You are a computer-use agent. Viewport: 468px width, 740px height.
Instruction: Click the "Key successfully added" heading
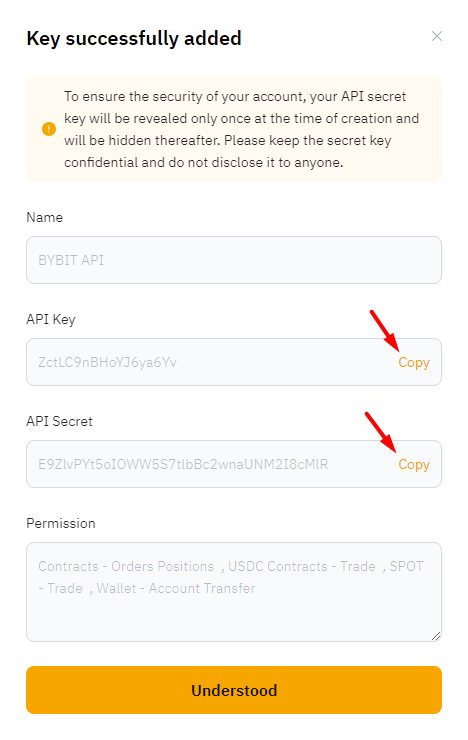point(134,38)
